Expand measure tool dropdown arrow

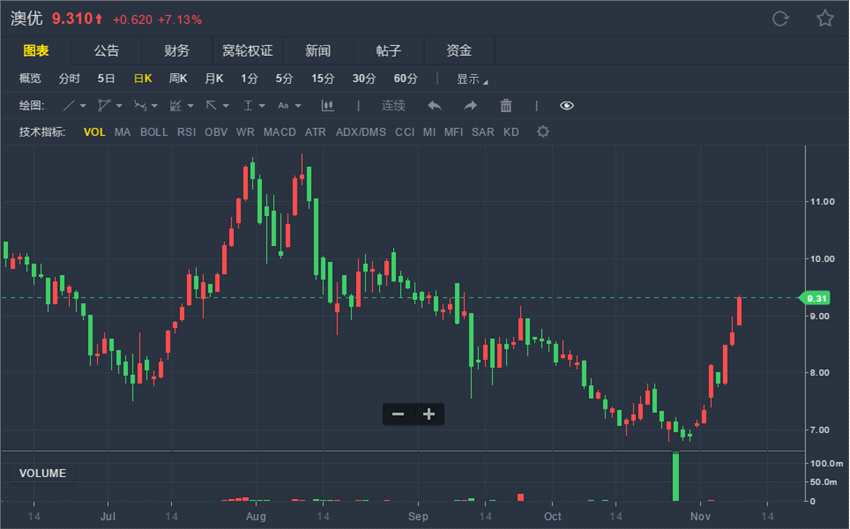point(262,106)
